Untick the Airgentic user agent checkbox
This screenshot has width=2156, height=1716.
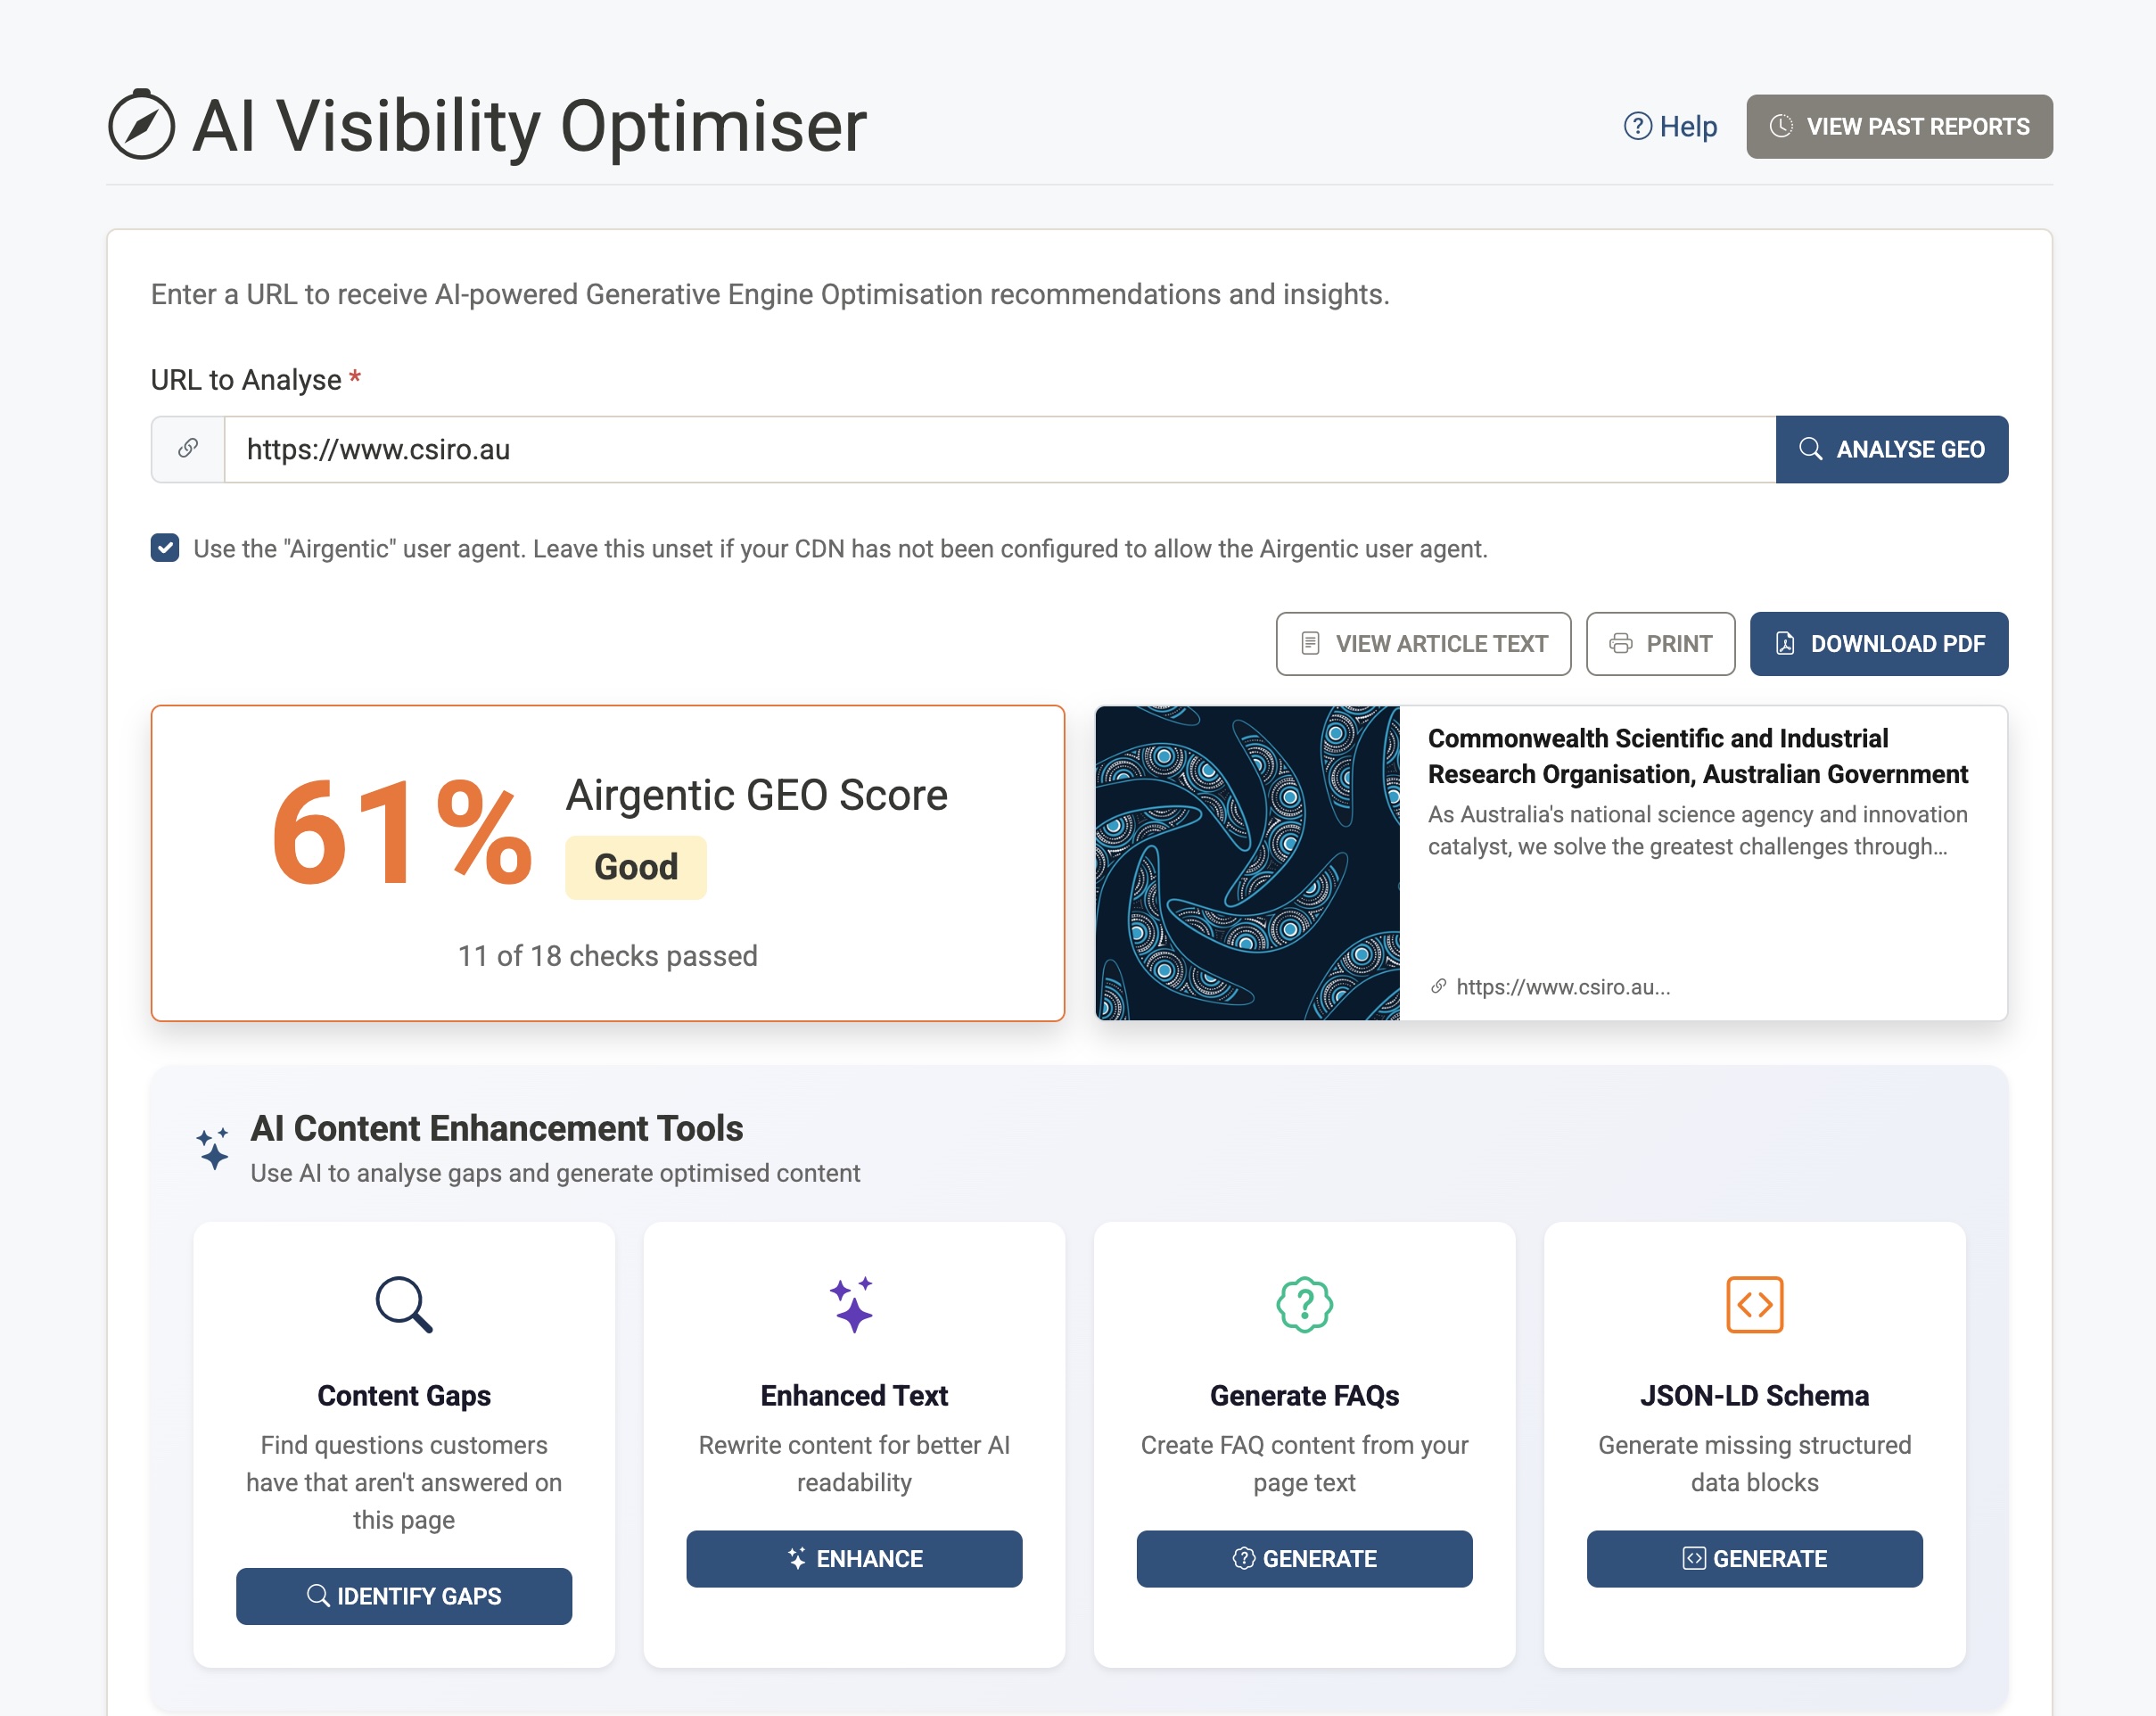click(x=165, y=548)
